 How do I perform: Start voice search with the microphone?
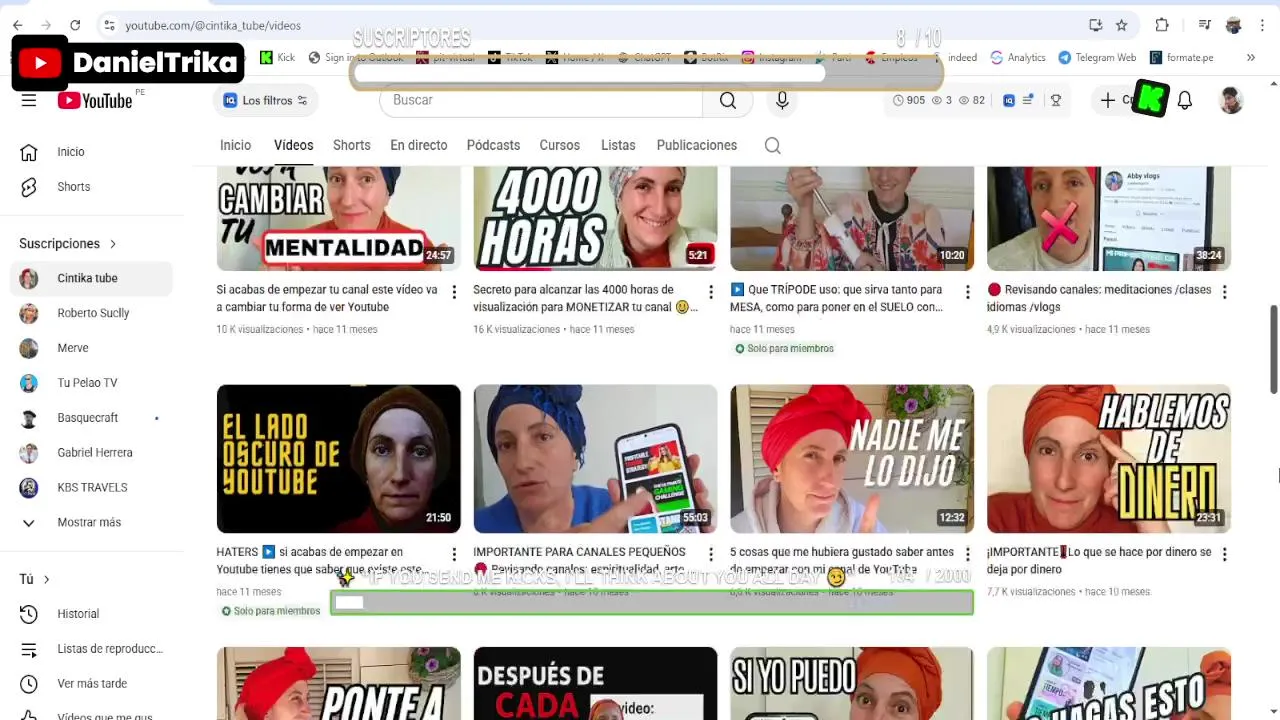coord(782,100)
